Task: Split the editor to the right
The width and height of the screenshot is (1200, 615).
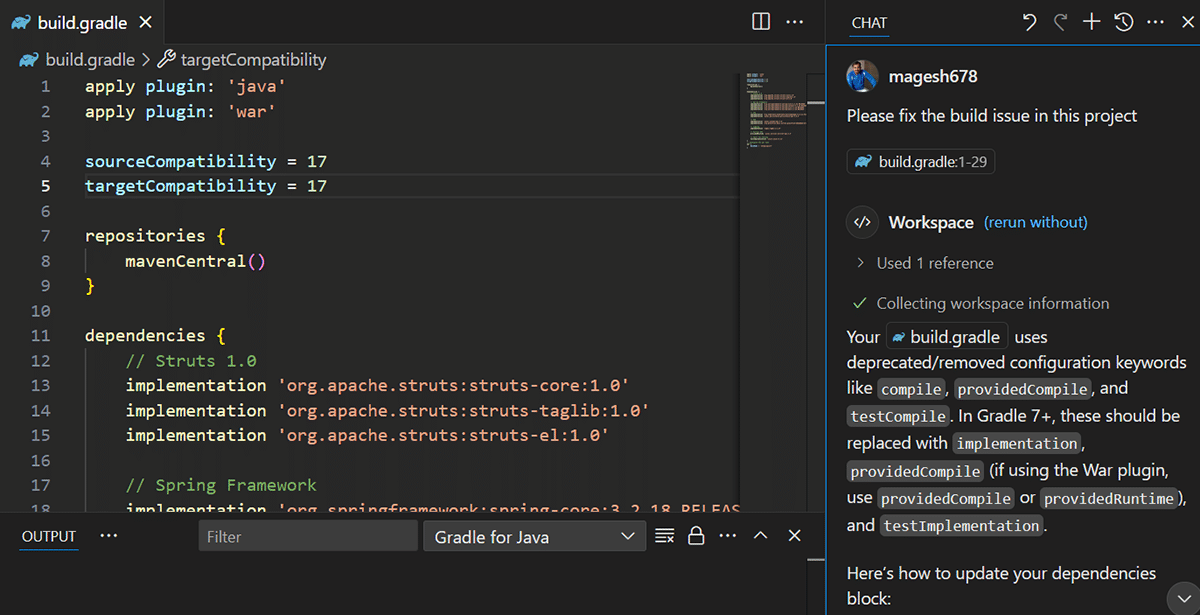Action: pos(761,22)
